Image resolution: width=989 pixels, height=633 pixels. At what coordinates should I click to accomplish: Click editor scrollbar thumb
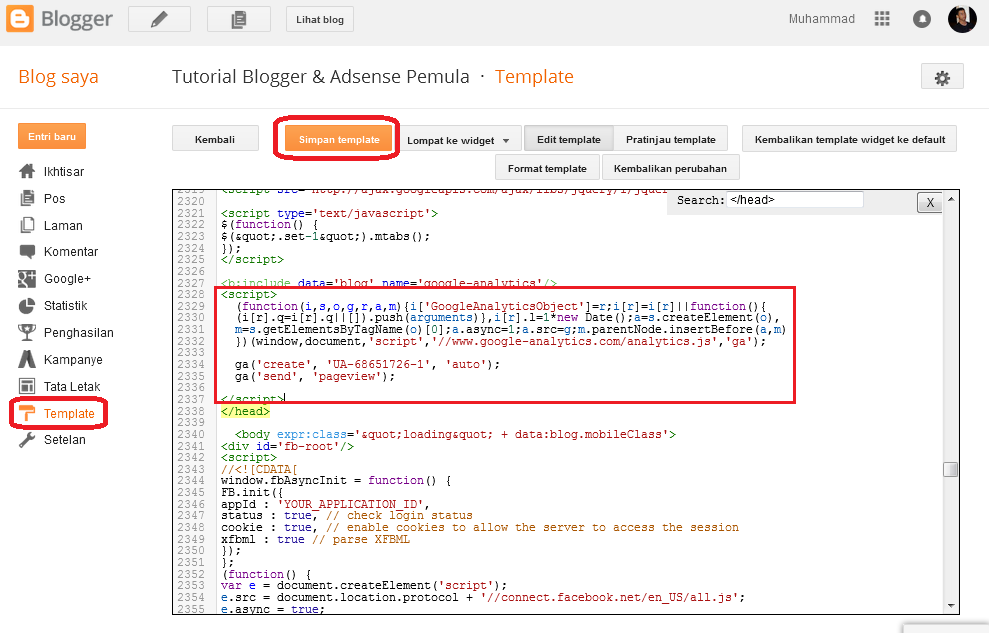[x=951, y=470]
